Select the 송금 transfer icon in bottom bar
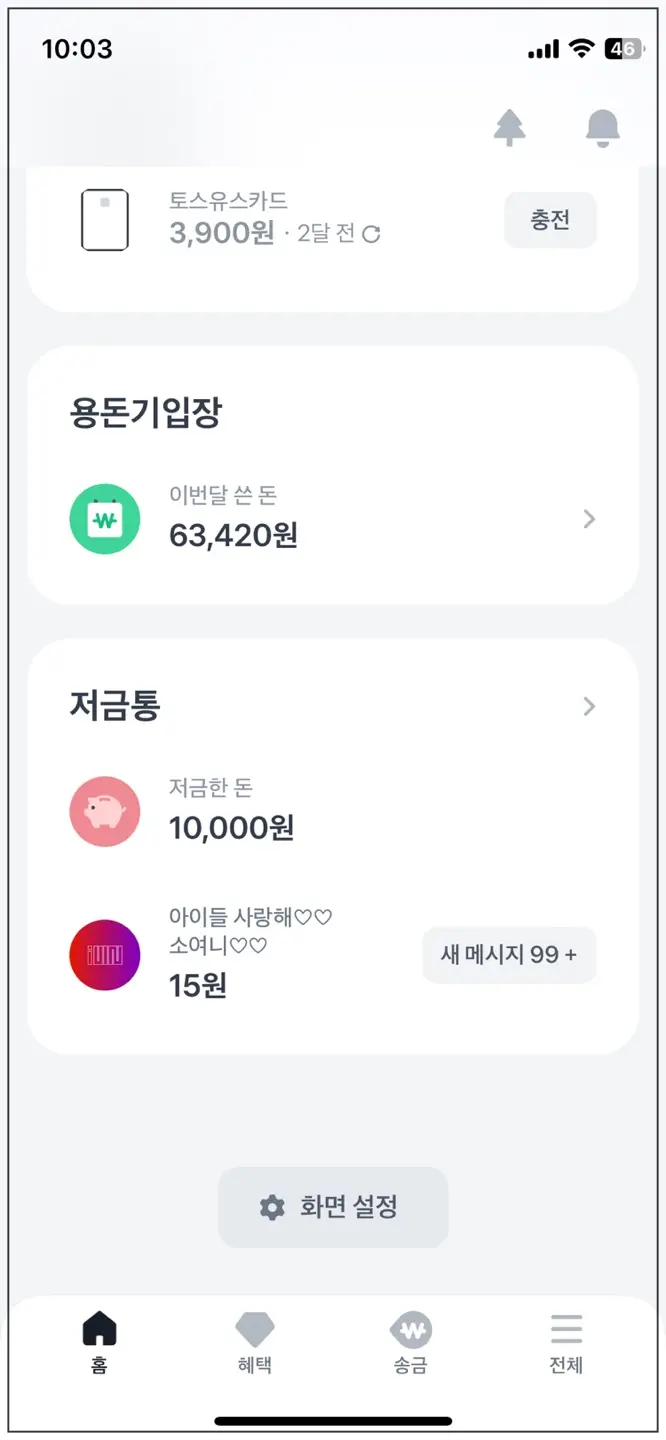666x1440 pixels. click(411, 1333)
